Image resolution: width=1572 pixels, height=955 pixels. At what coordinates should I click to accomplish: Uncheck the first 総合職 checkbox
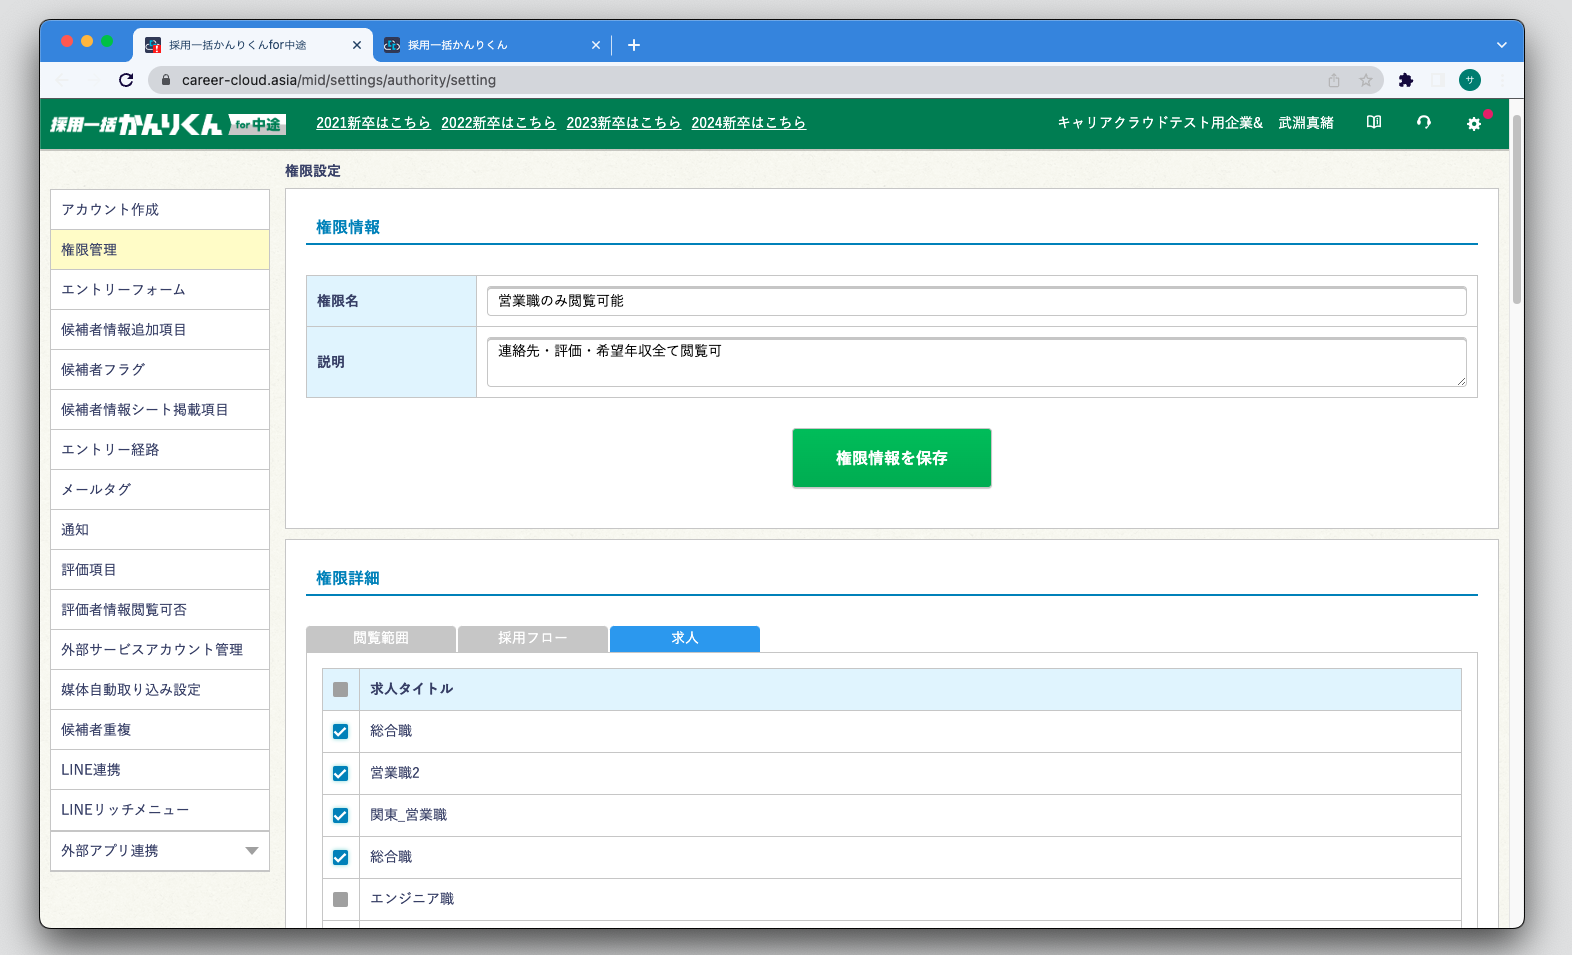click(x=340, y=731)
